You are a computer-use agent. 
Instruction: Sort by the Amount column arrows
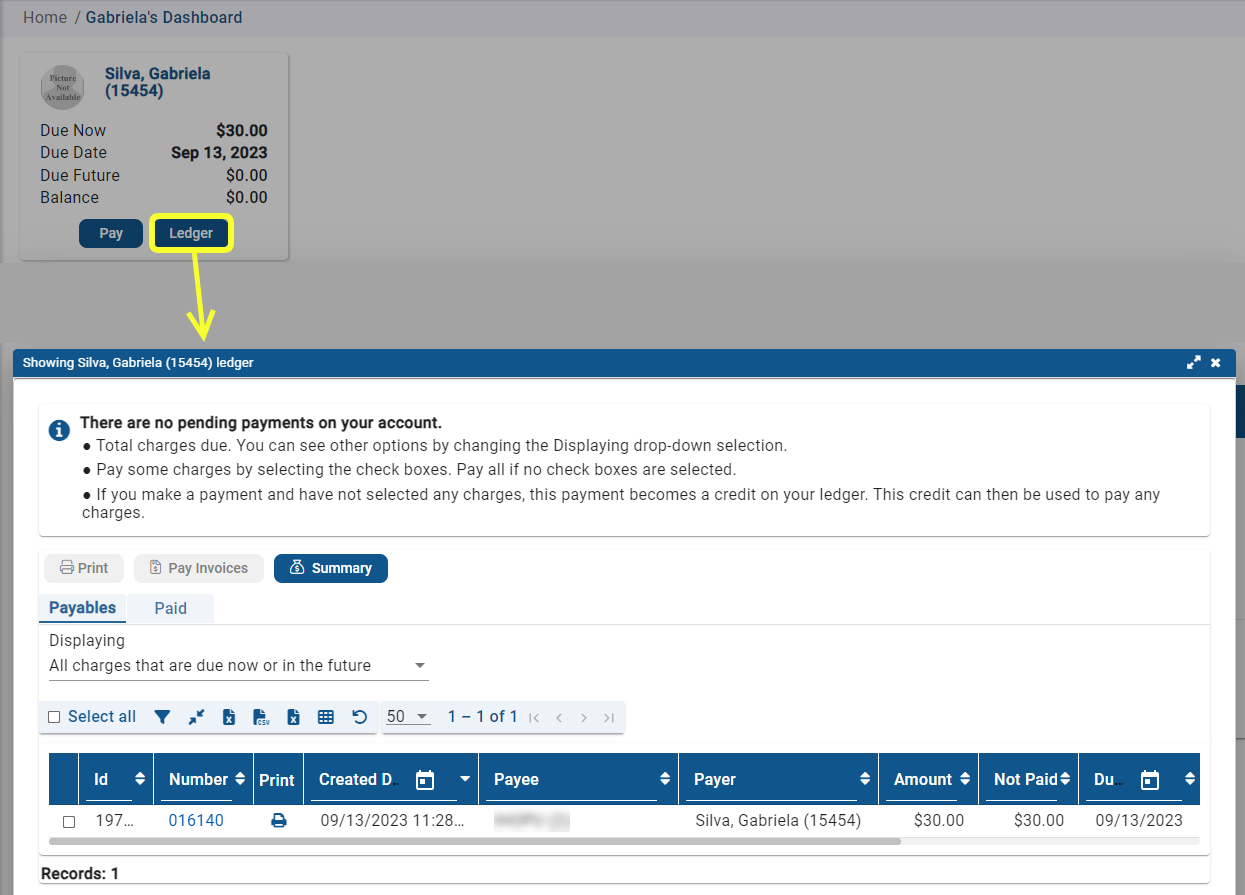click(x=964, y=780)
